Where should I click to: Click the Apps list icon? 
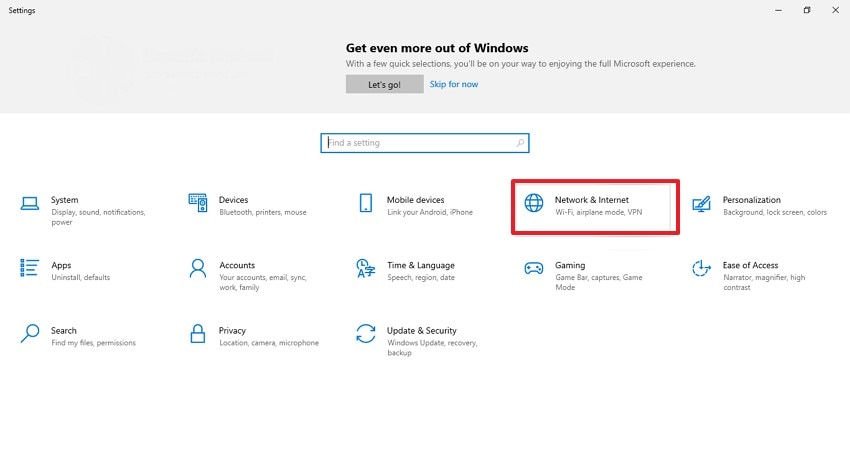click(x=29, y=268)
